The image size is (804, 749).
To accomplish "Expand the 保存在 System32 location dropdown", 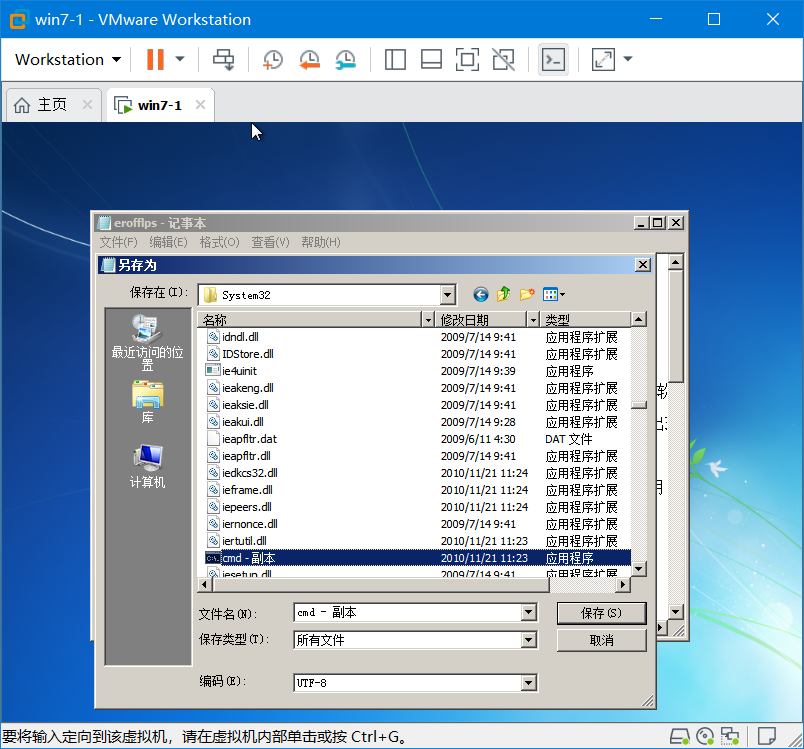I will coord(447,295).
